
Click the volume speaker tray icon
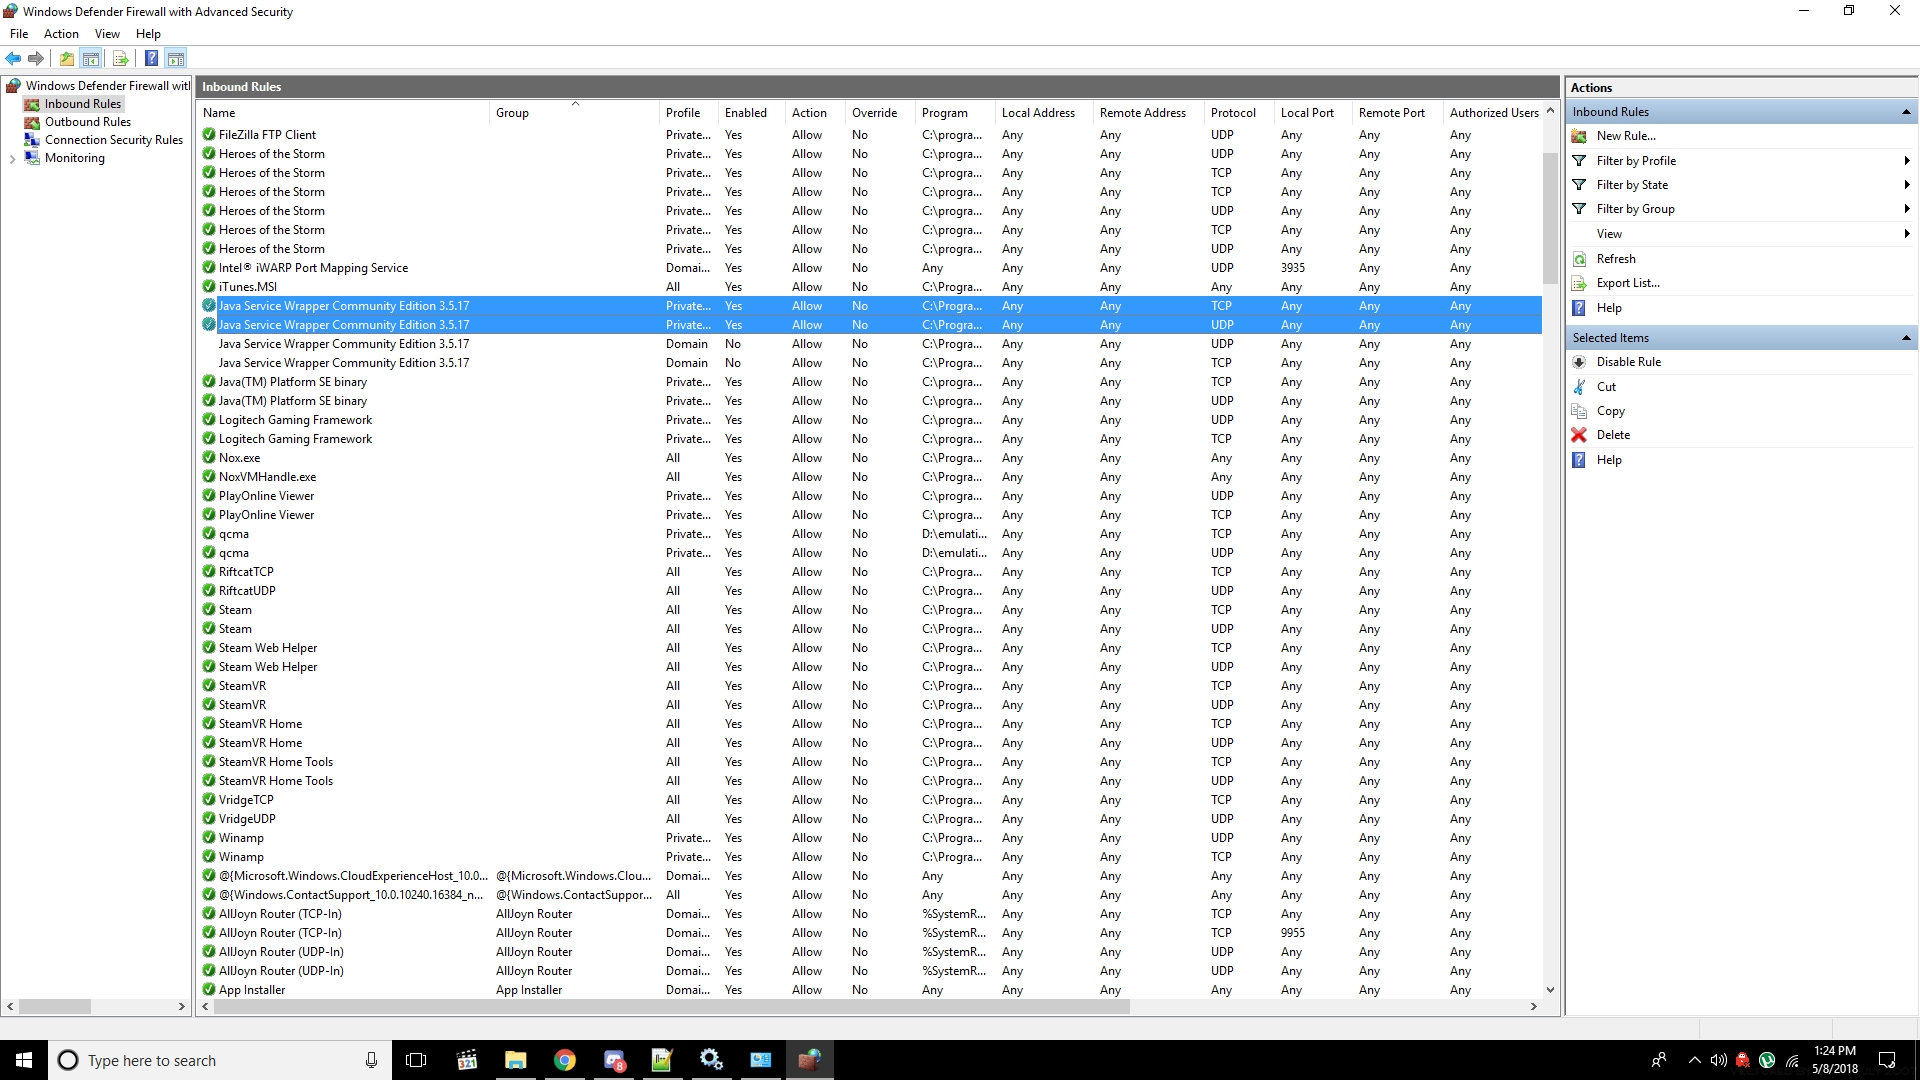coord(1718,1060)
